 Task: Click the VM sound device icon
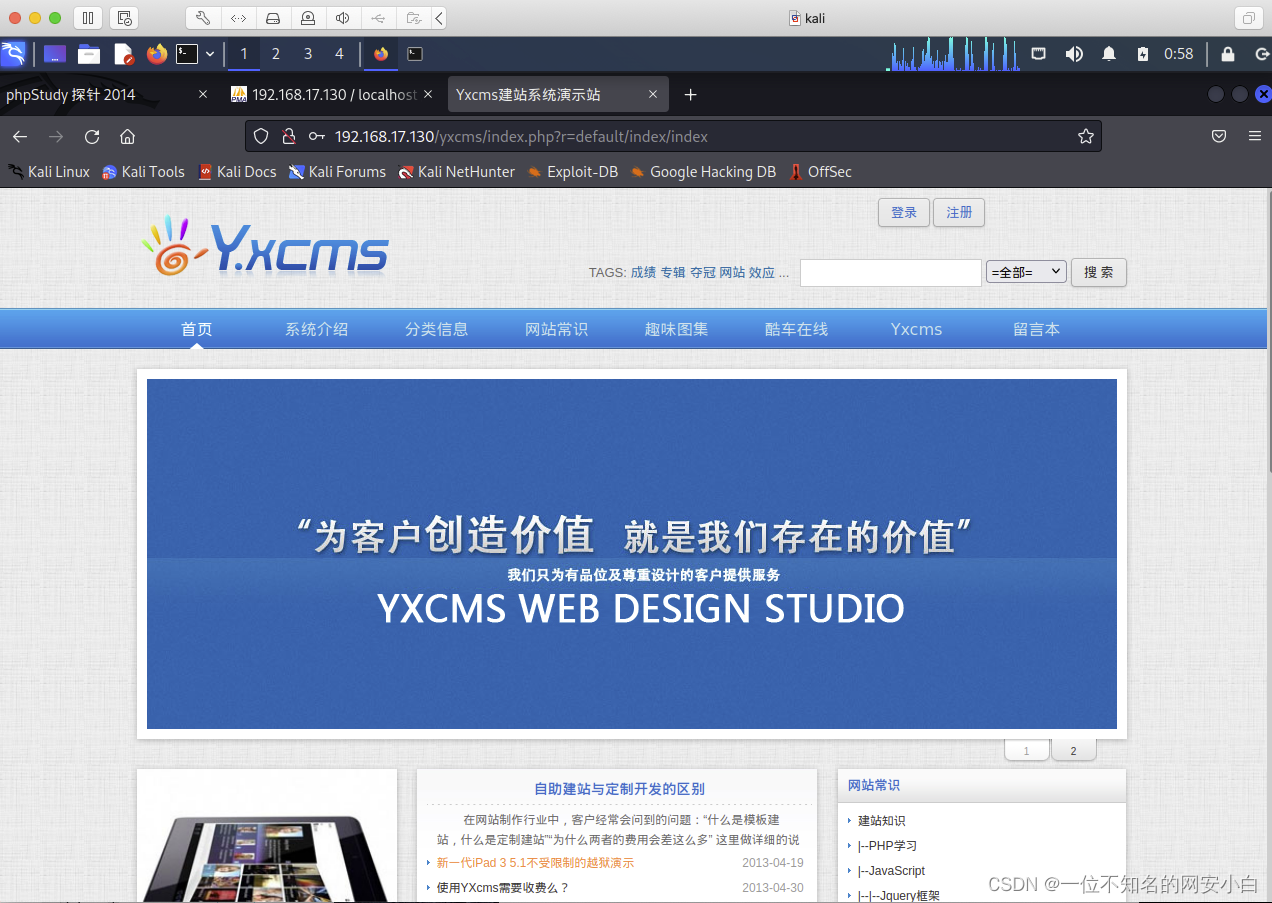click(342, 18)
